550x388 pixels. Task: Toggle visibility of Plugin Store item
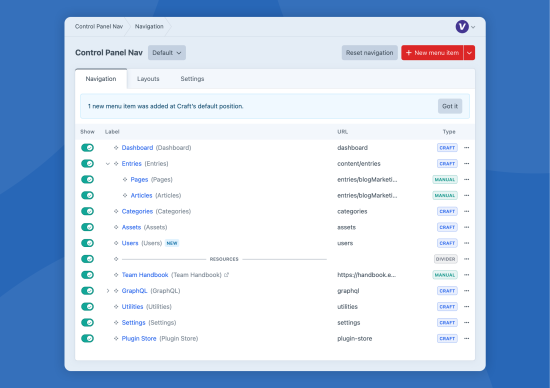87,339
